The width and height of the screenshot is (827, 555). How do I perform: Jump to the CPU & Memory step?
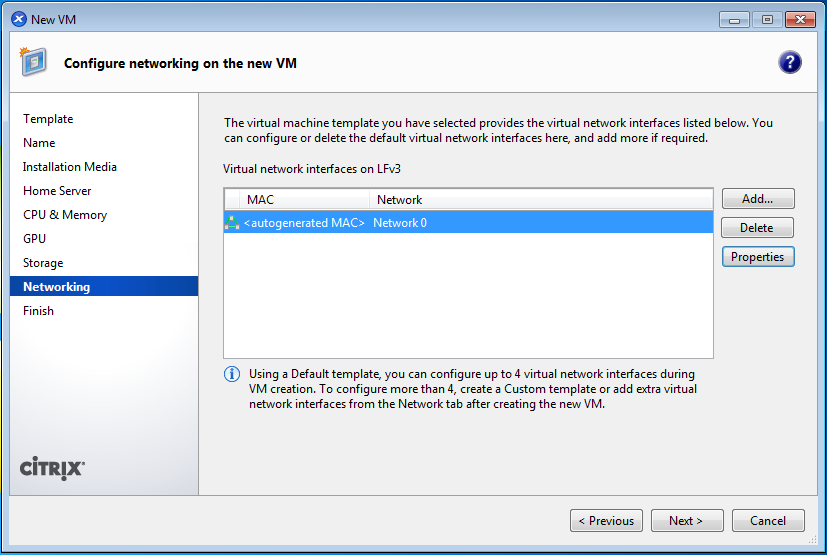[x=65, y=215]
